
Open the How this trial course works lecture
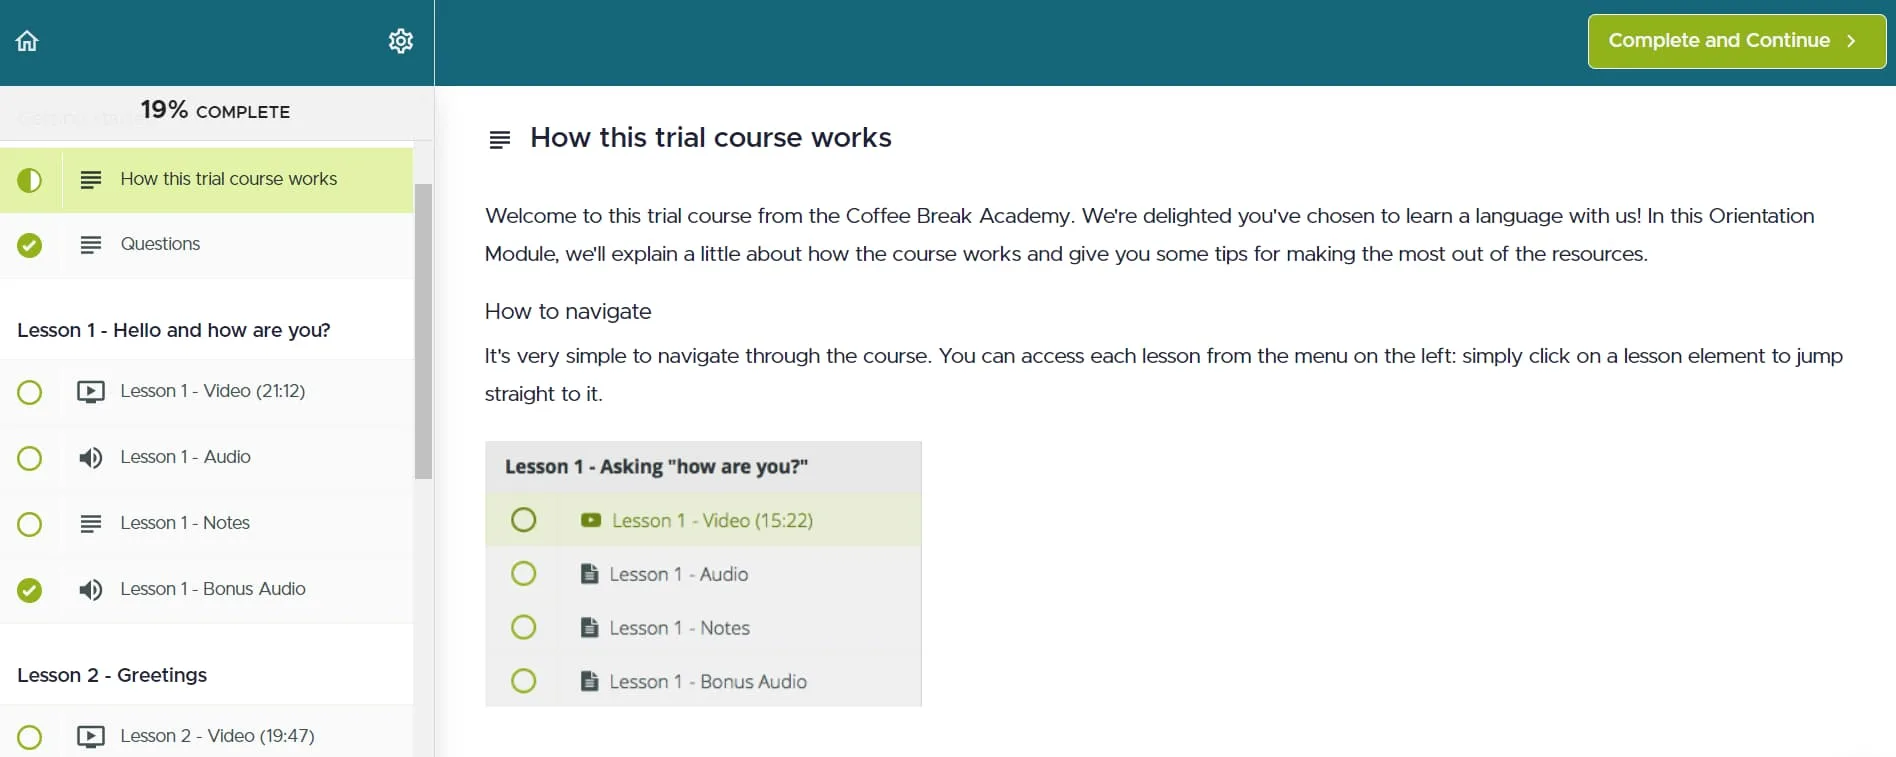(228, 179)
